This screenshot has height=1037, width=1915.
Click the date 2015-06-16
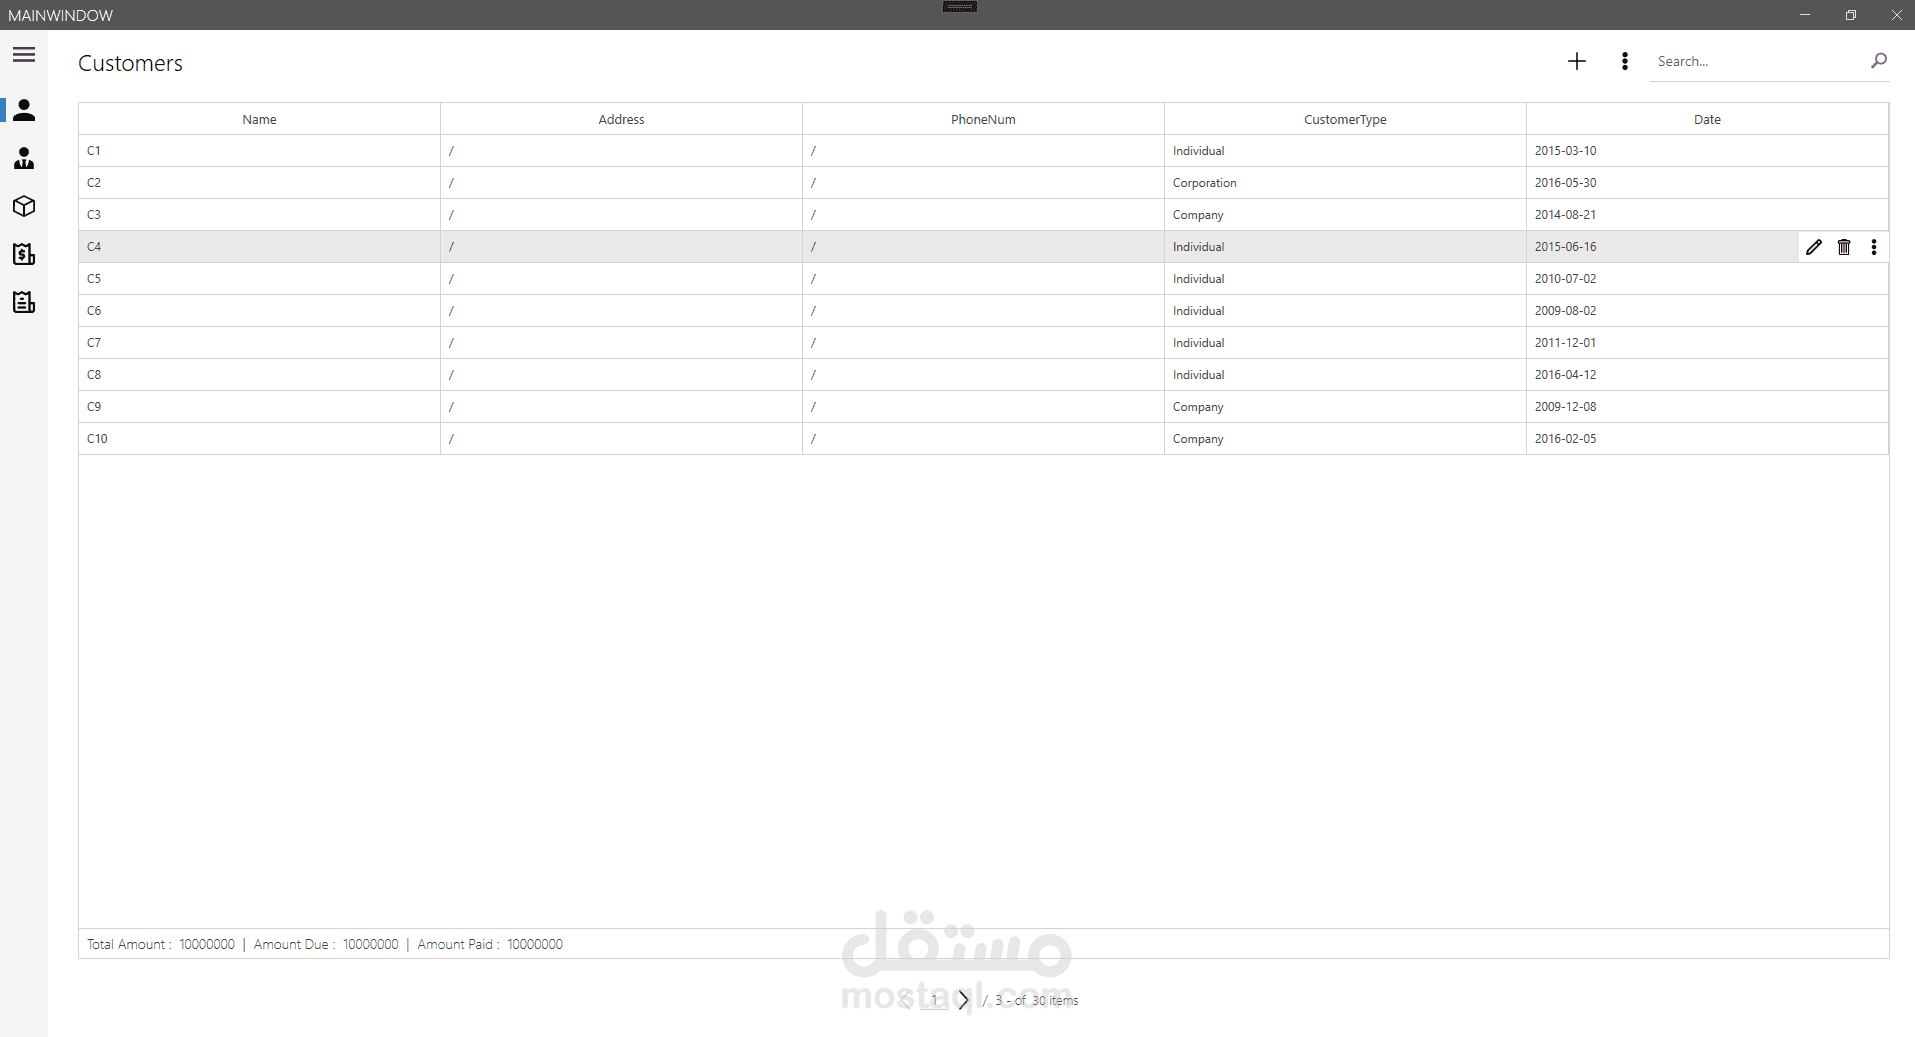point(1566,247)
